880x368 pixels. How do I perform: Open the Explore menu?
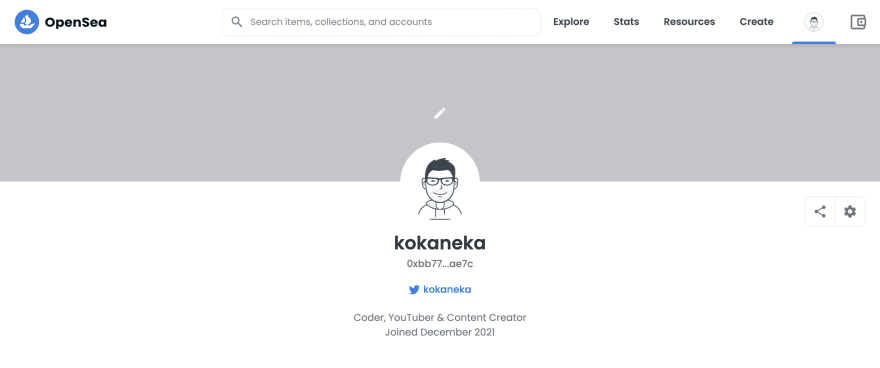point(571,22)
